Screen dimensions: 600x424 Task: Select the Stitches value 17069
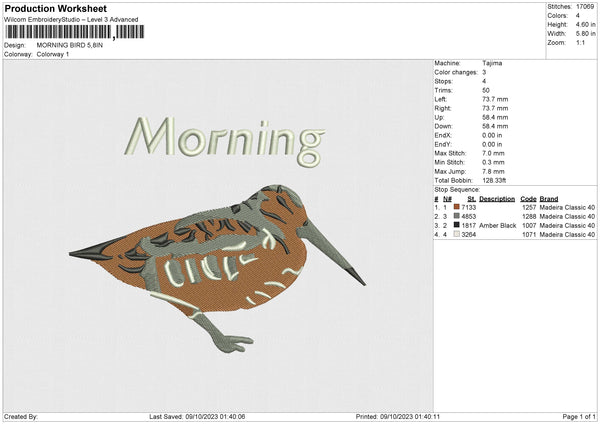pos(586,7)
